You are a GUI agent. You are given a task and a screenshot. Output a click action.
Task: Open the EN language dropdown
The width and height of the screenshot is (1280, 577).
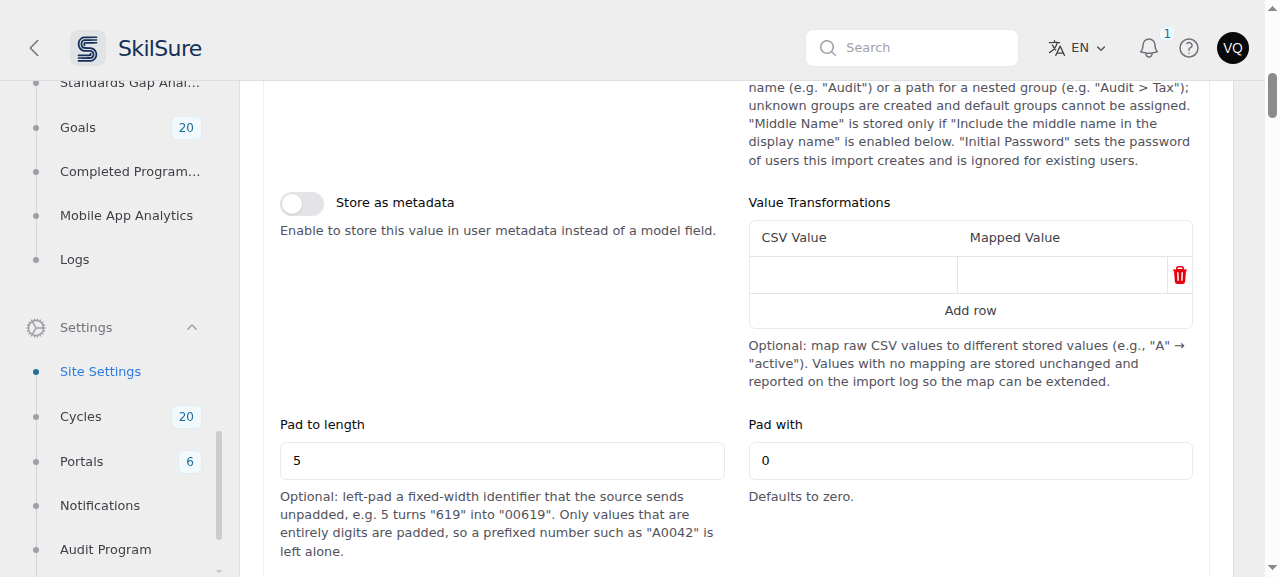1077,48
